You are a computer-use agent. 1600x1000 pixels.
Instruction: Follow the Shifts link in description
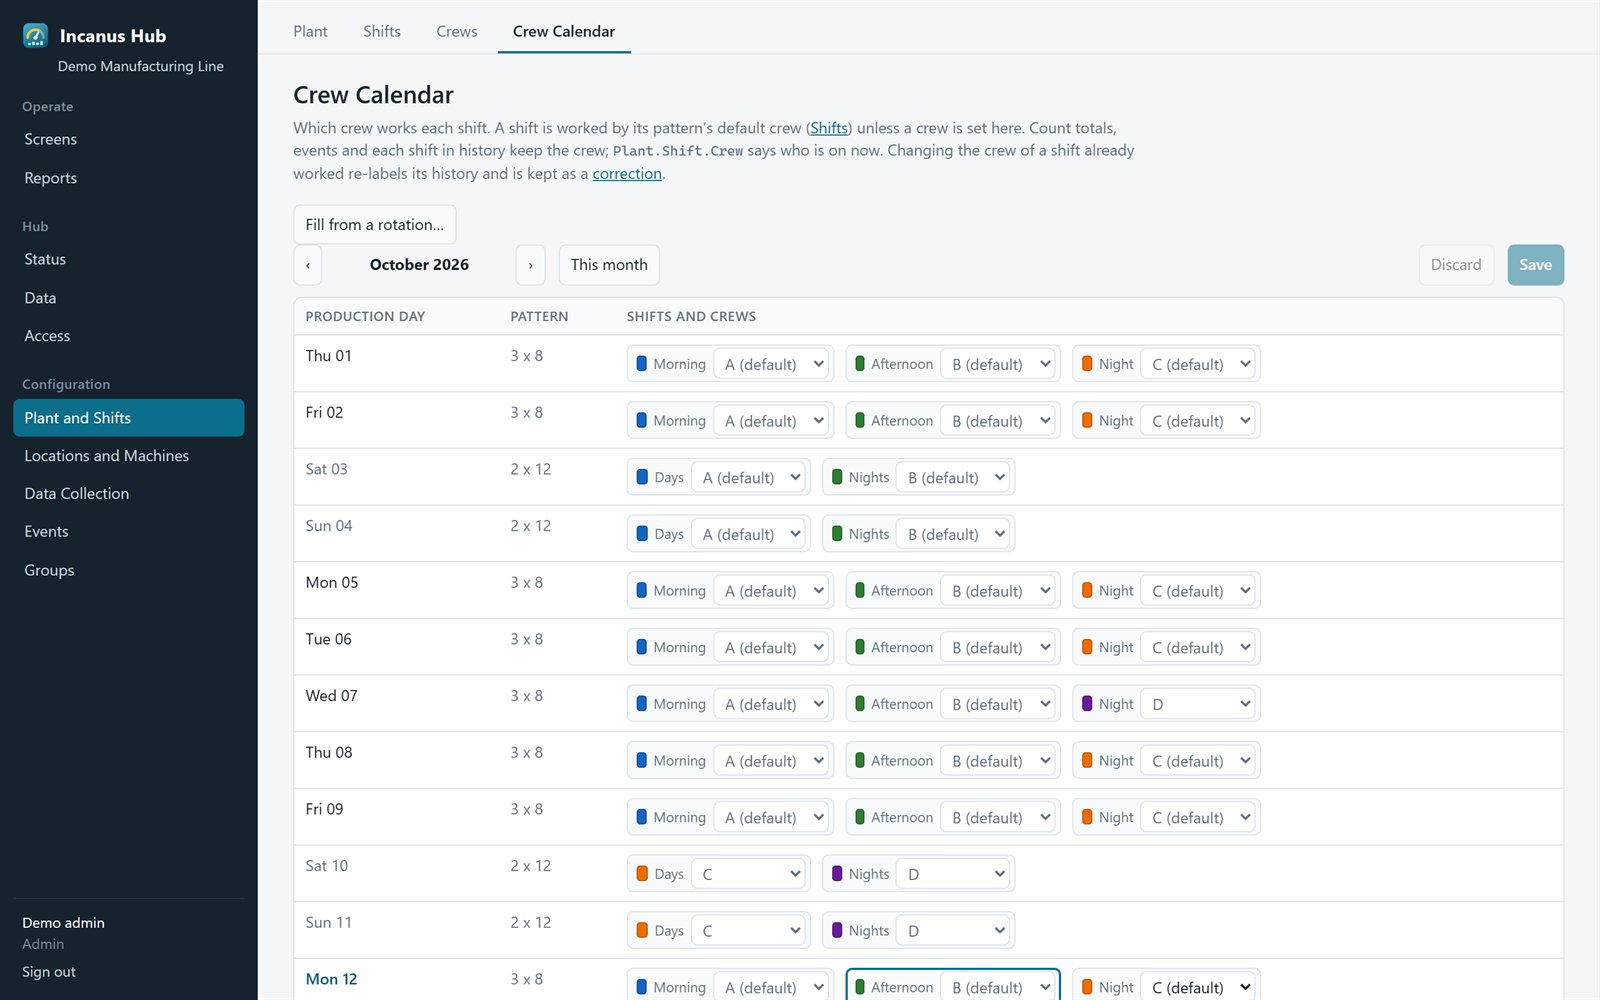(x=829, y=128)
